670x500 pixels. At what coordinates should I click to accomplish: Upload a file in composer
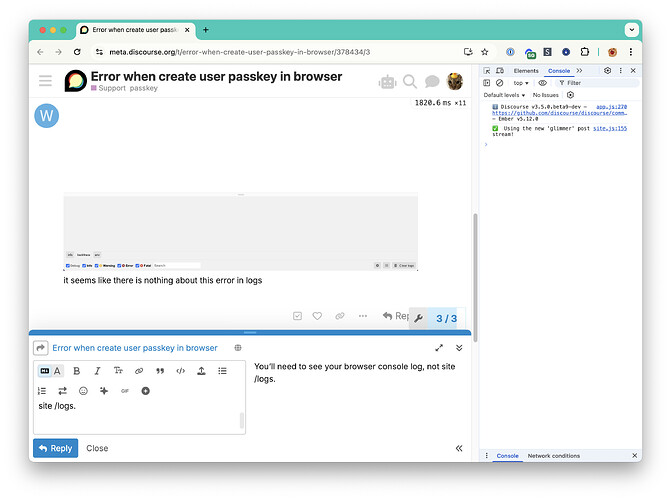pos(201,371)
